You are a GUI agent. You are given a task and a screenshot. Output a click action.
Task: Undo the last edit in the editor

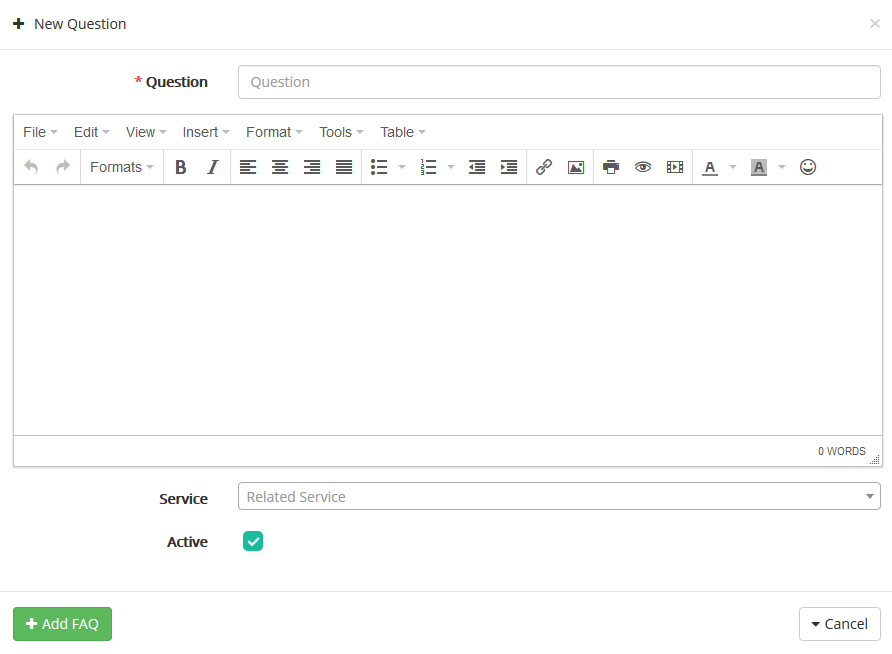pyautogui.click(x=31, y=167)
